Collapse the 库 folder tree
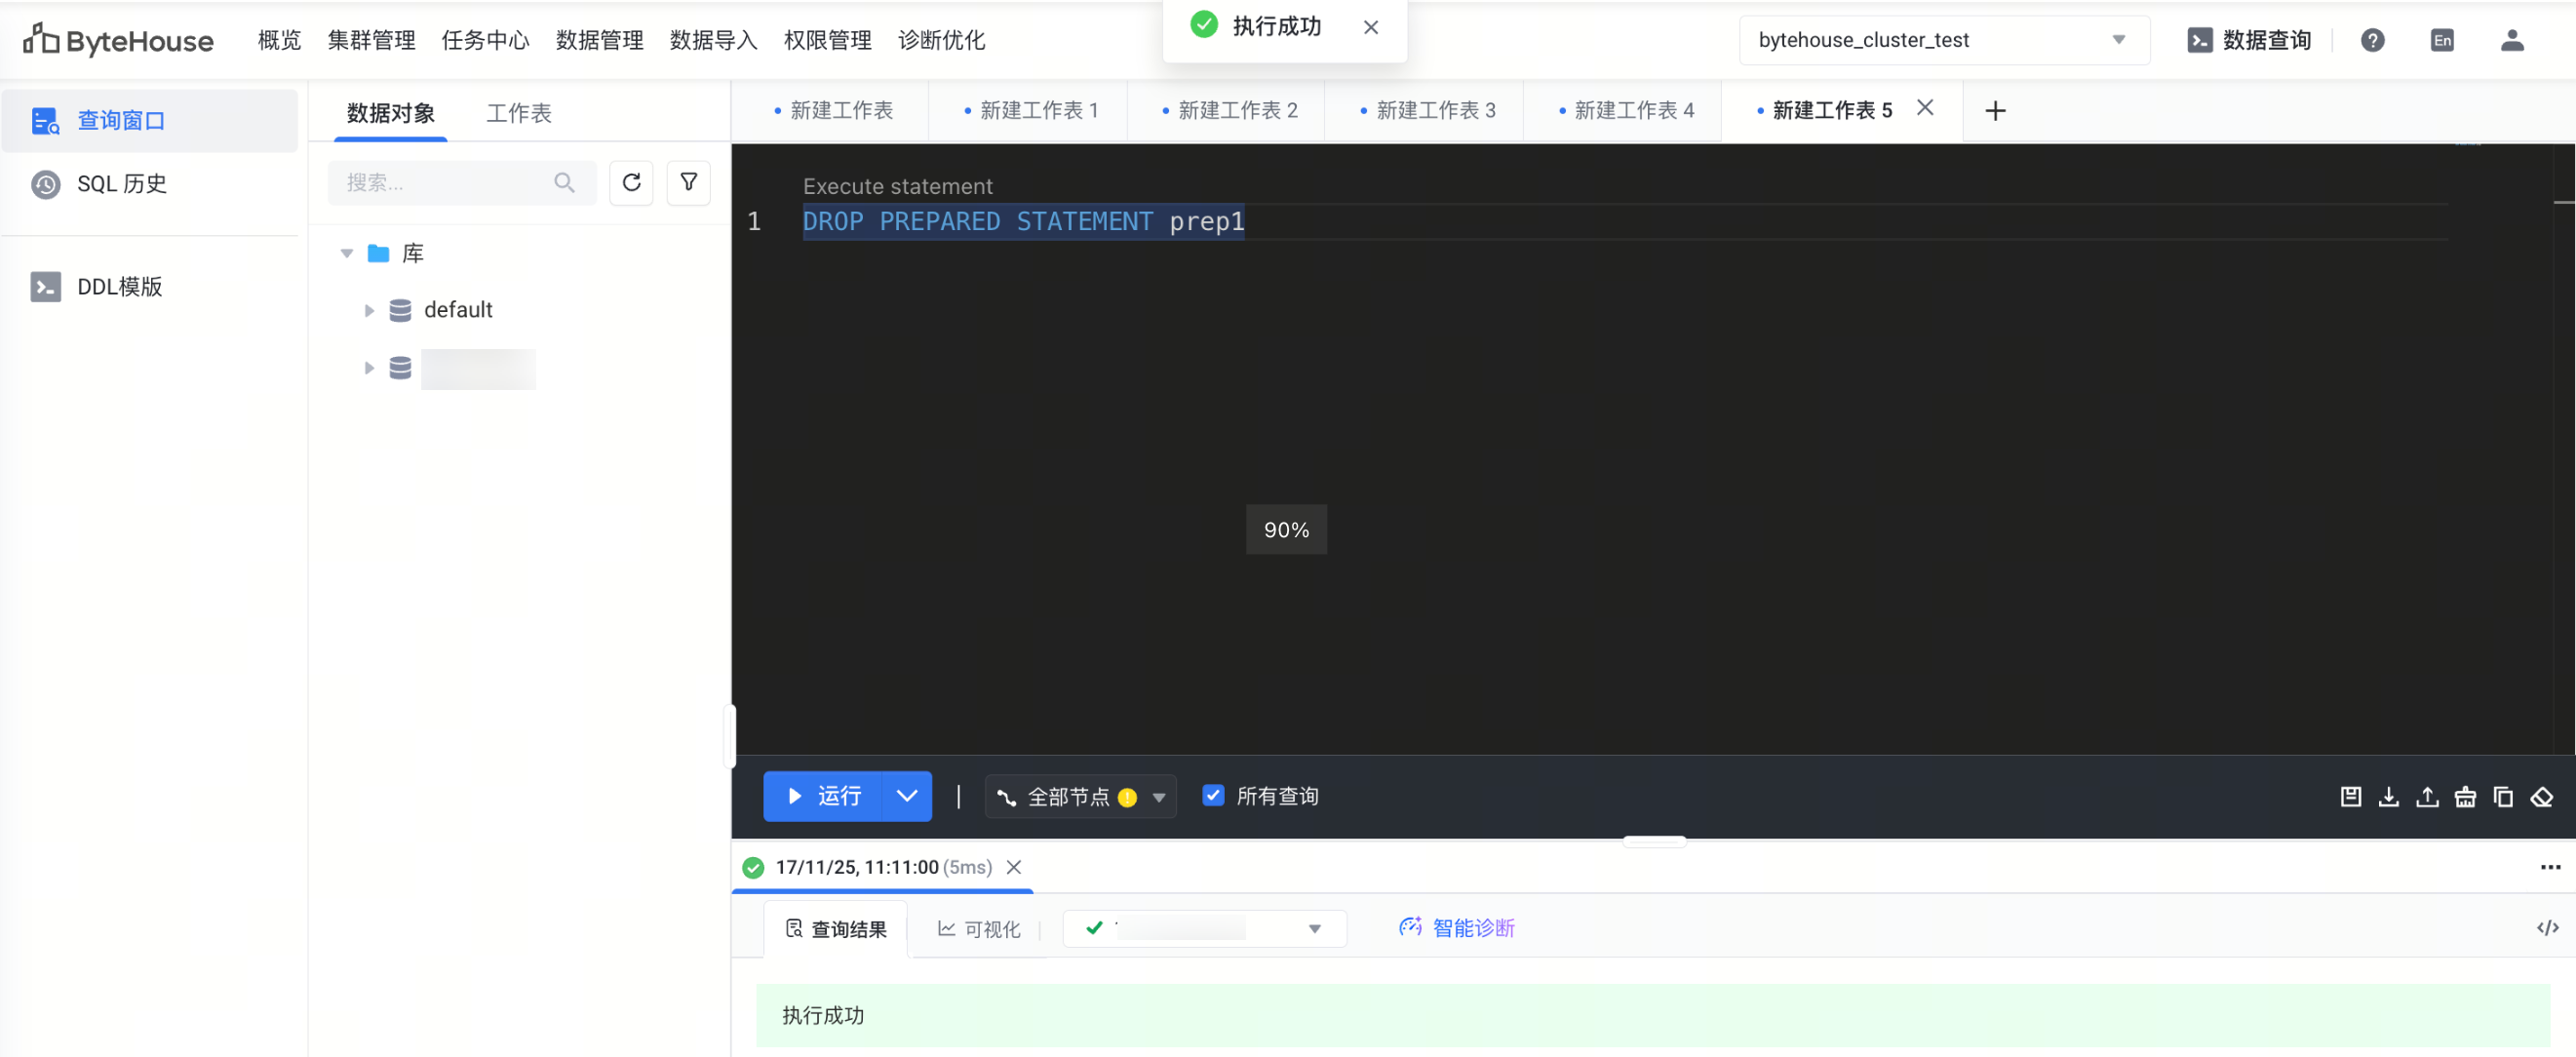 tap(347, 254)
